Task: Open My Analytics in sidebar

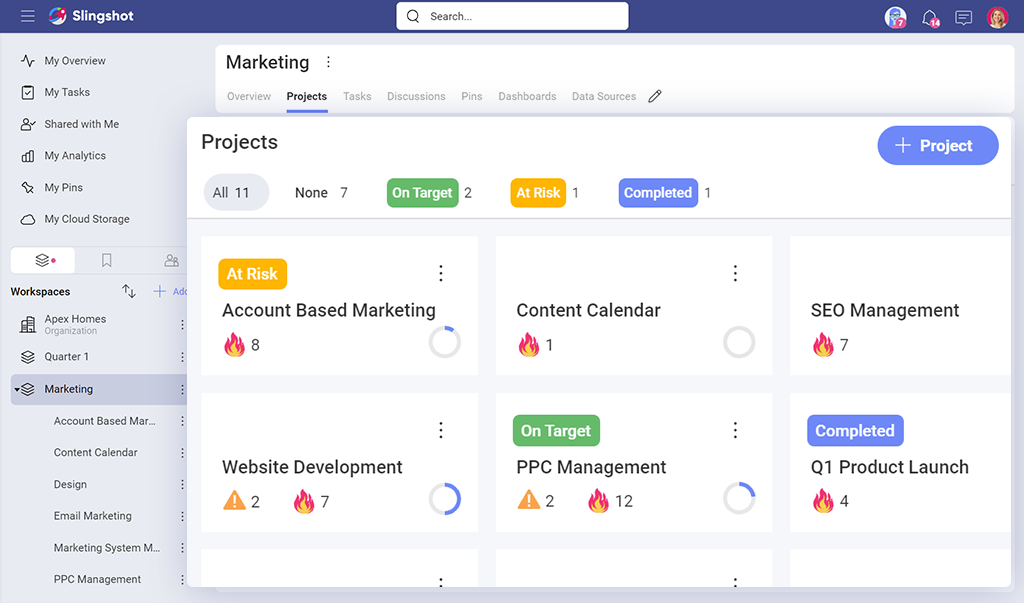Action: click(75, 156)
